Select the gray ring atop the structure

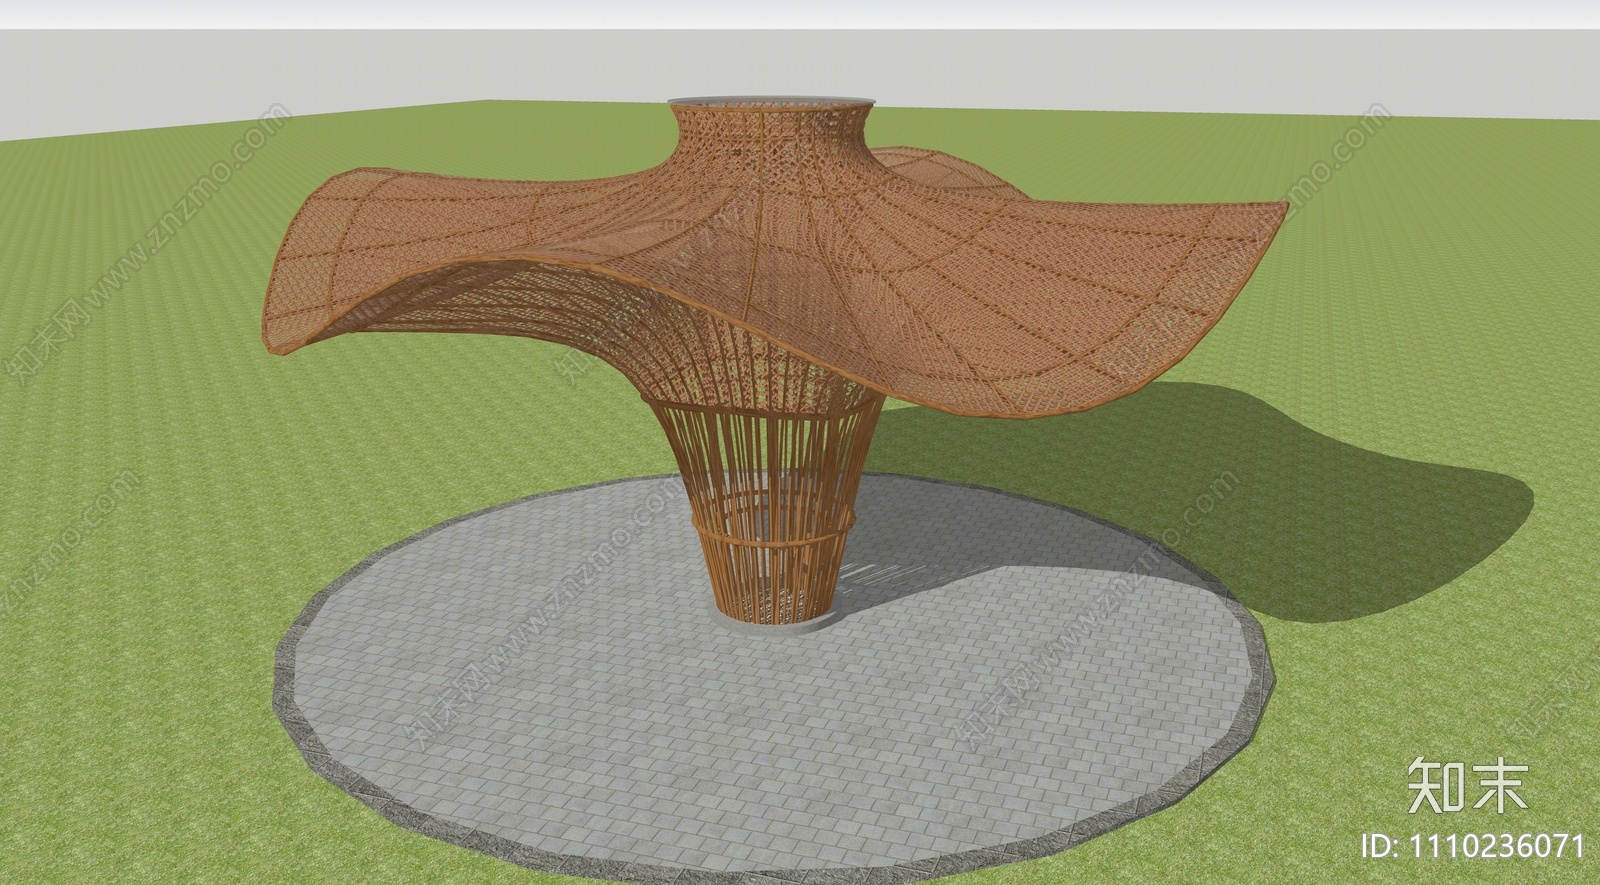pyautogui.click(x=773, y=101)
